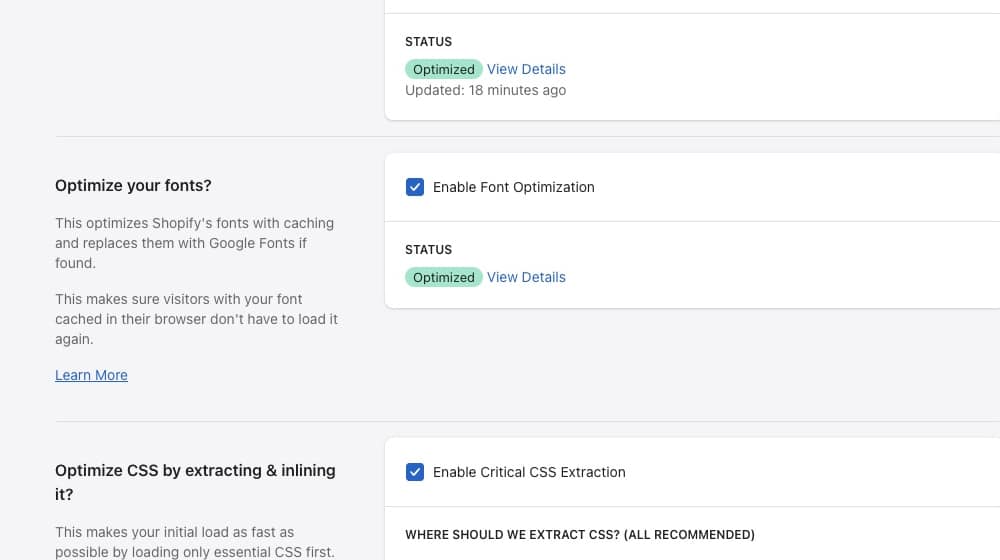
Task: Click the paragraph about visitors' cached fonts
Action: click(196, 319)
